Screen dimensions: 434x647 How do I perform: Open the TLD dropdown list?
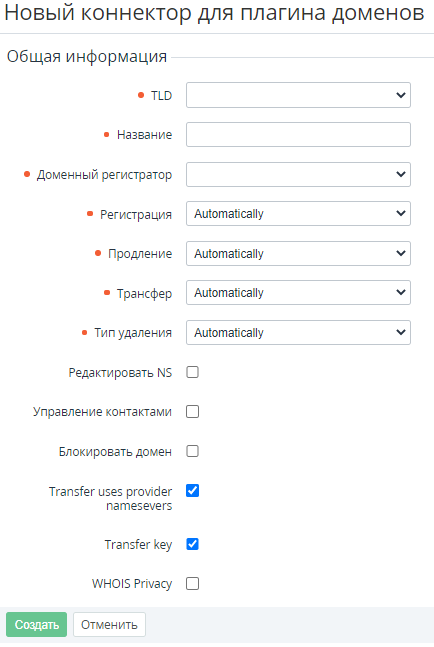coord(298,95)
